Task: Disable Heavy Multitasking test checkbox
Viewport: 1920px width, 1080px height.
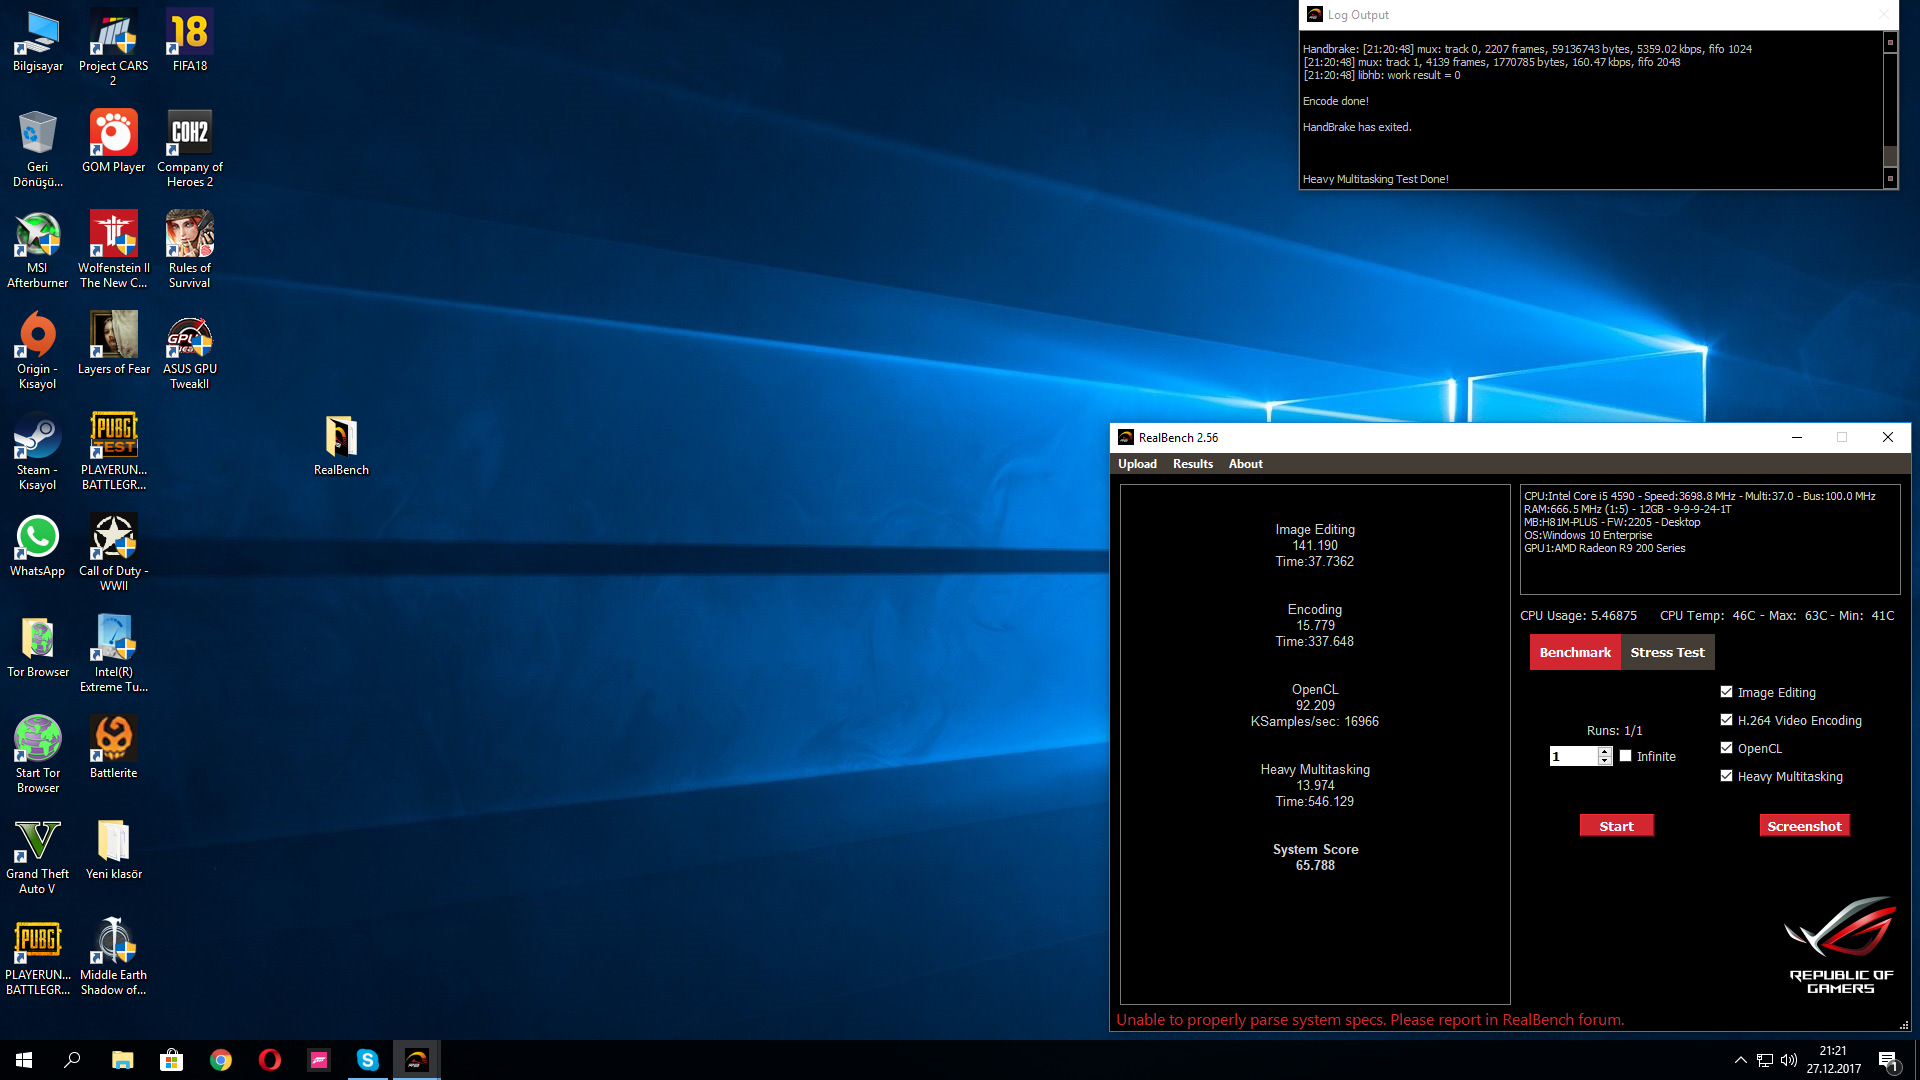Action: coord(1726,776)
